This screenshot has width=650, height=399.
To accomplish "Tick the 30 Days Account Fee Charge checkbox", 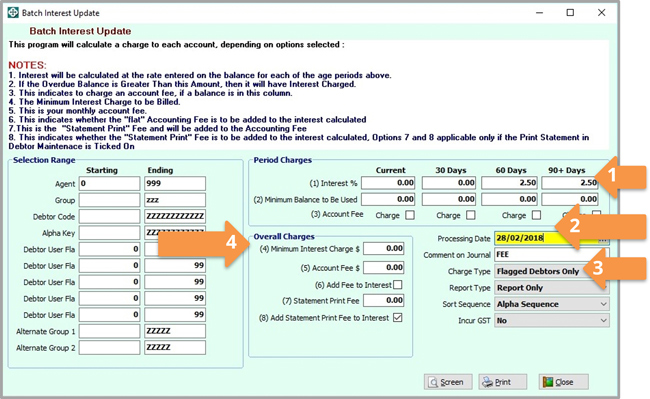I will tap(471, 215).
